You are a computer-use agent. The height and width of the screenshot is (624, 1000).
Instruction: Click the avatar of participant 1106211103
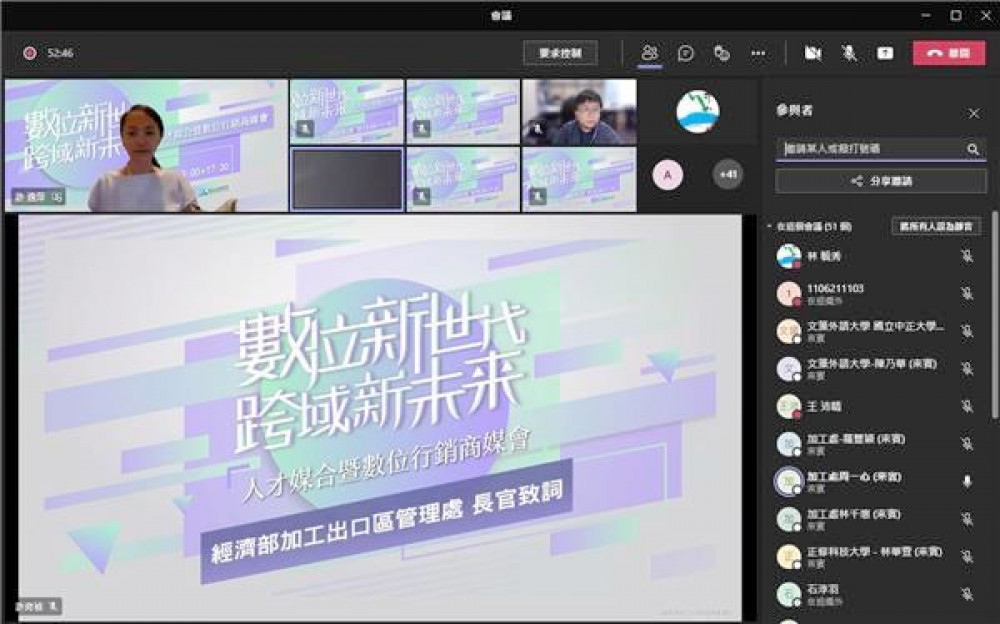point(789,294)
